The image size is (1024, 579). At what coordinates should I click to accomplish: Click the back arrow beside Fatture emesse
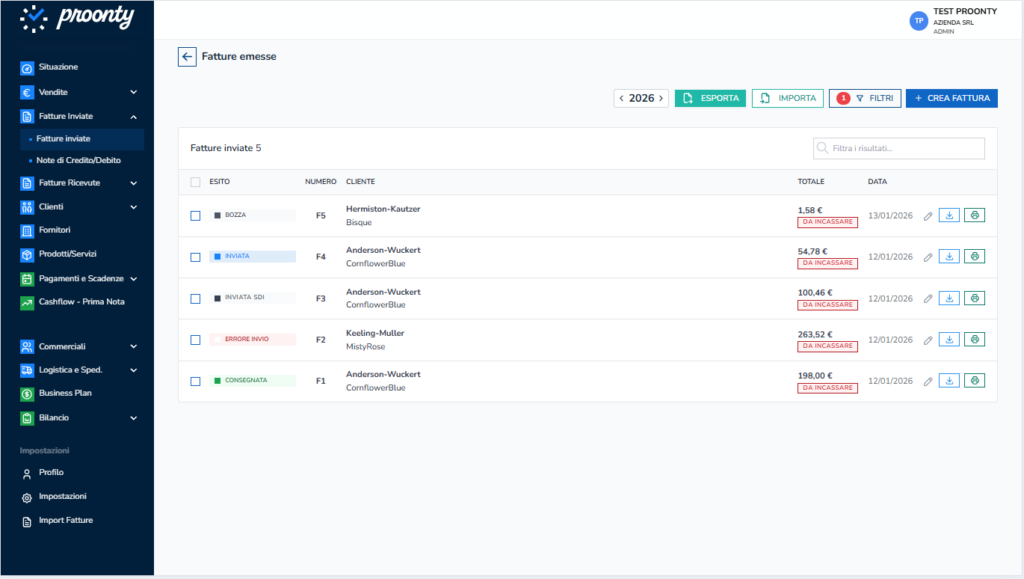pos(187,57)
